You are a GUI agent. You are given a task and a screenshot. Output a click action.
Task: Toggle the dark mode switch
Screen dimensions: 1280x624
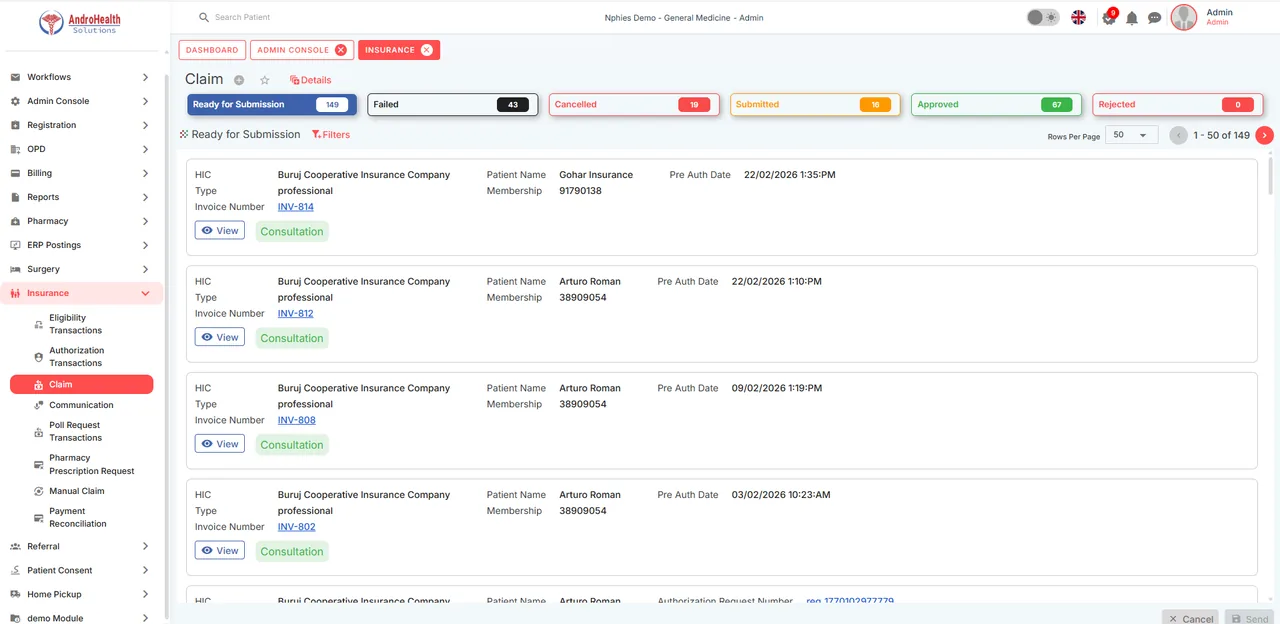click(x=1043, y=17)
